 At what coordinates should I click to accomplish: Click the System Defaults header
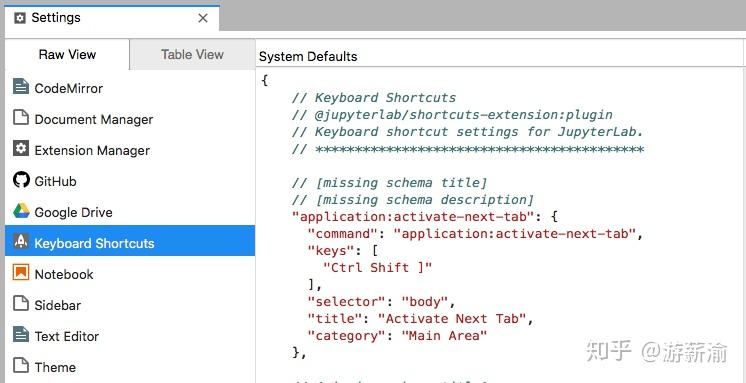(x=308, y=57)
